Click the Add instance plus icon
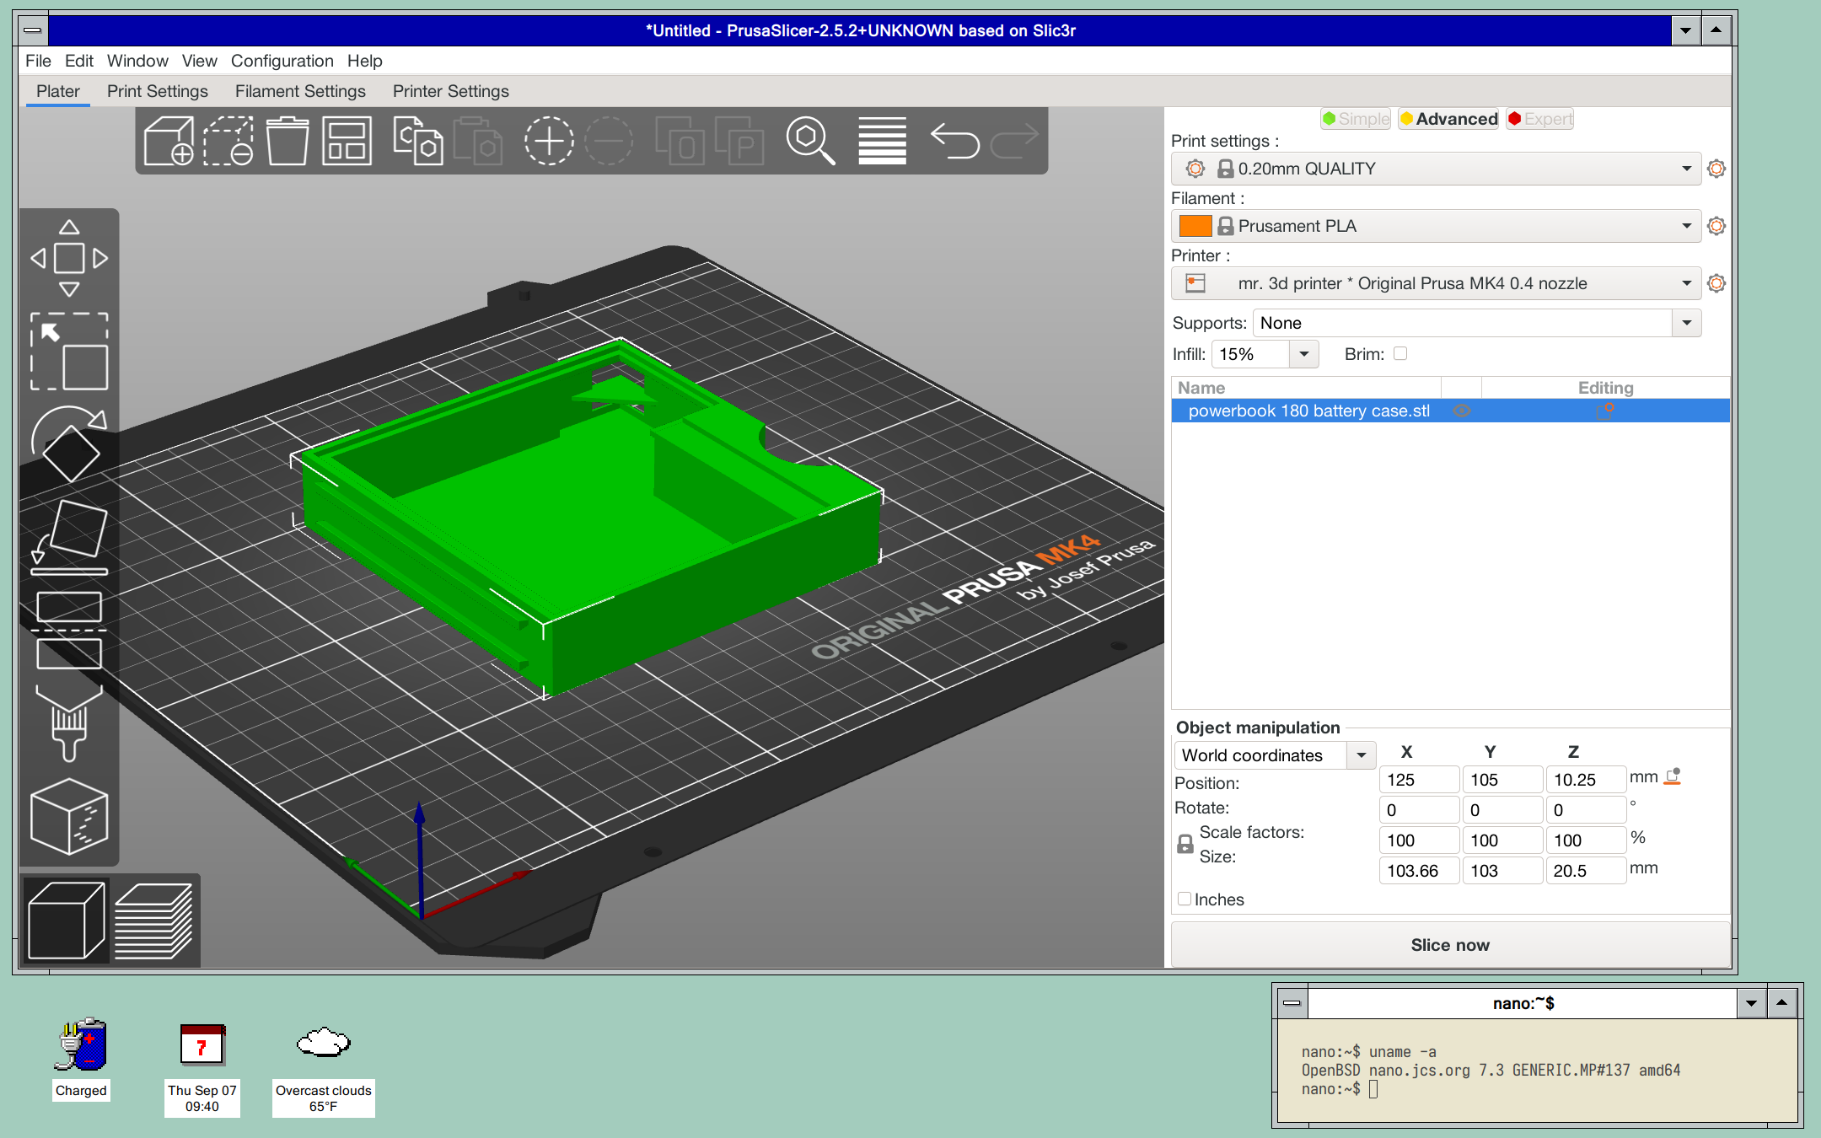1821x1138 pixels. [549, 141]
